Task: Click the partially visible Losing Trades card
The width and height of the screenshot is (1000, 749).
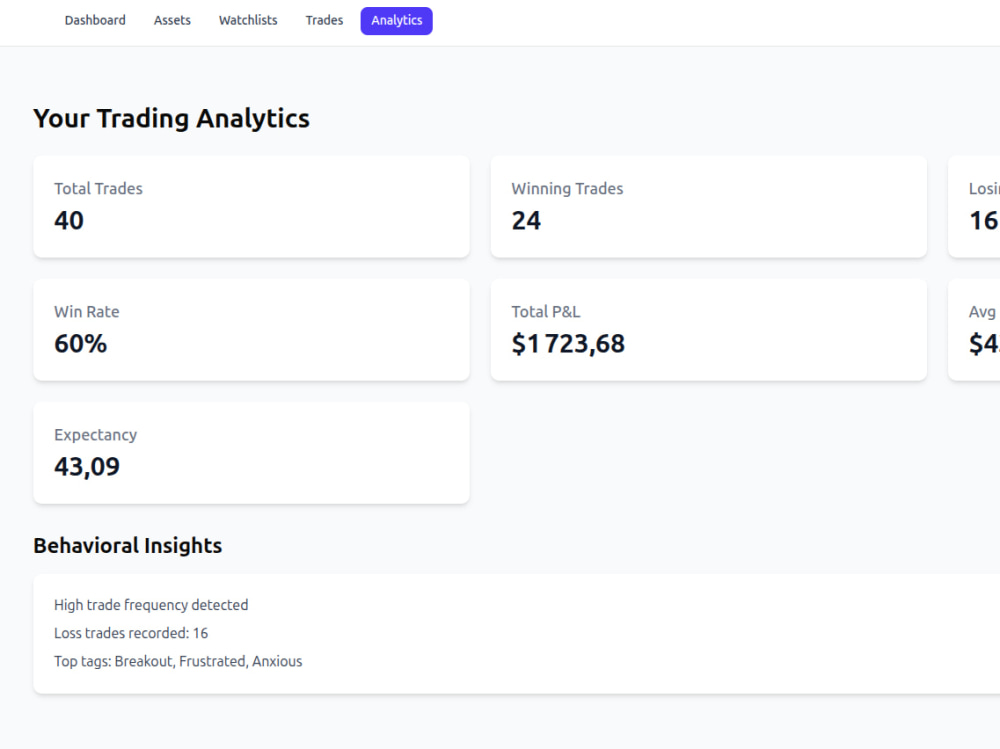Action: [x=974, y=207]
